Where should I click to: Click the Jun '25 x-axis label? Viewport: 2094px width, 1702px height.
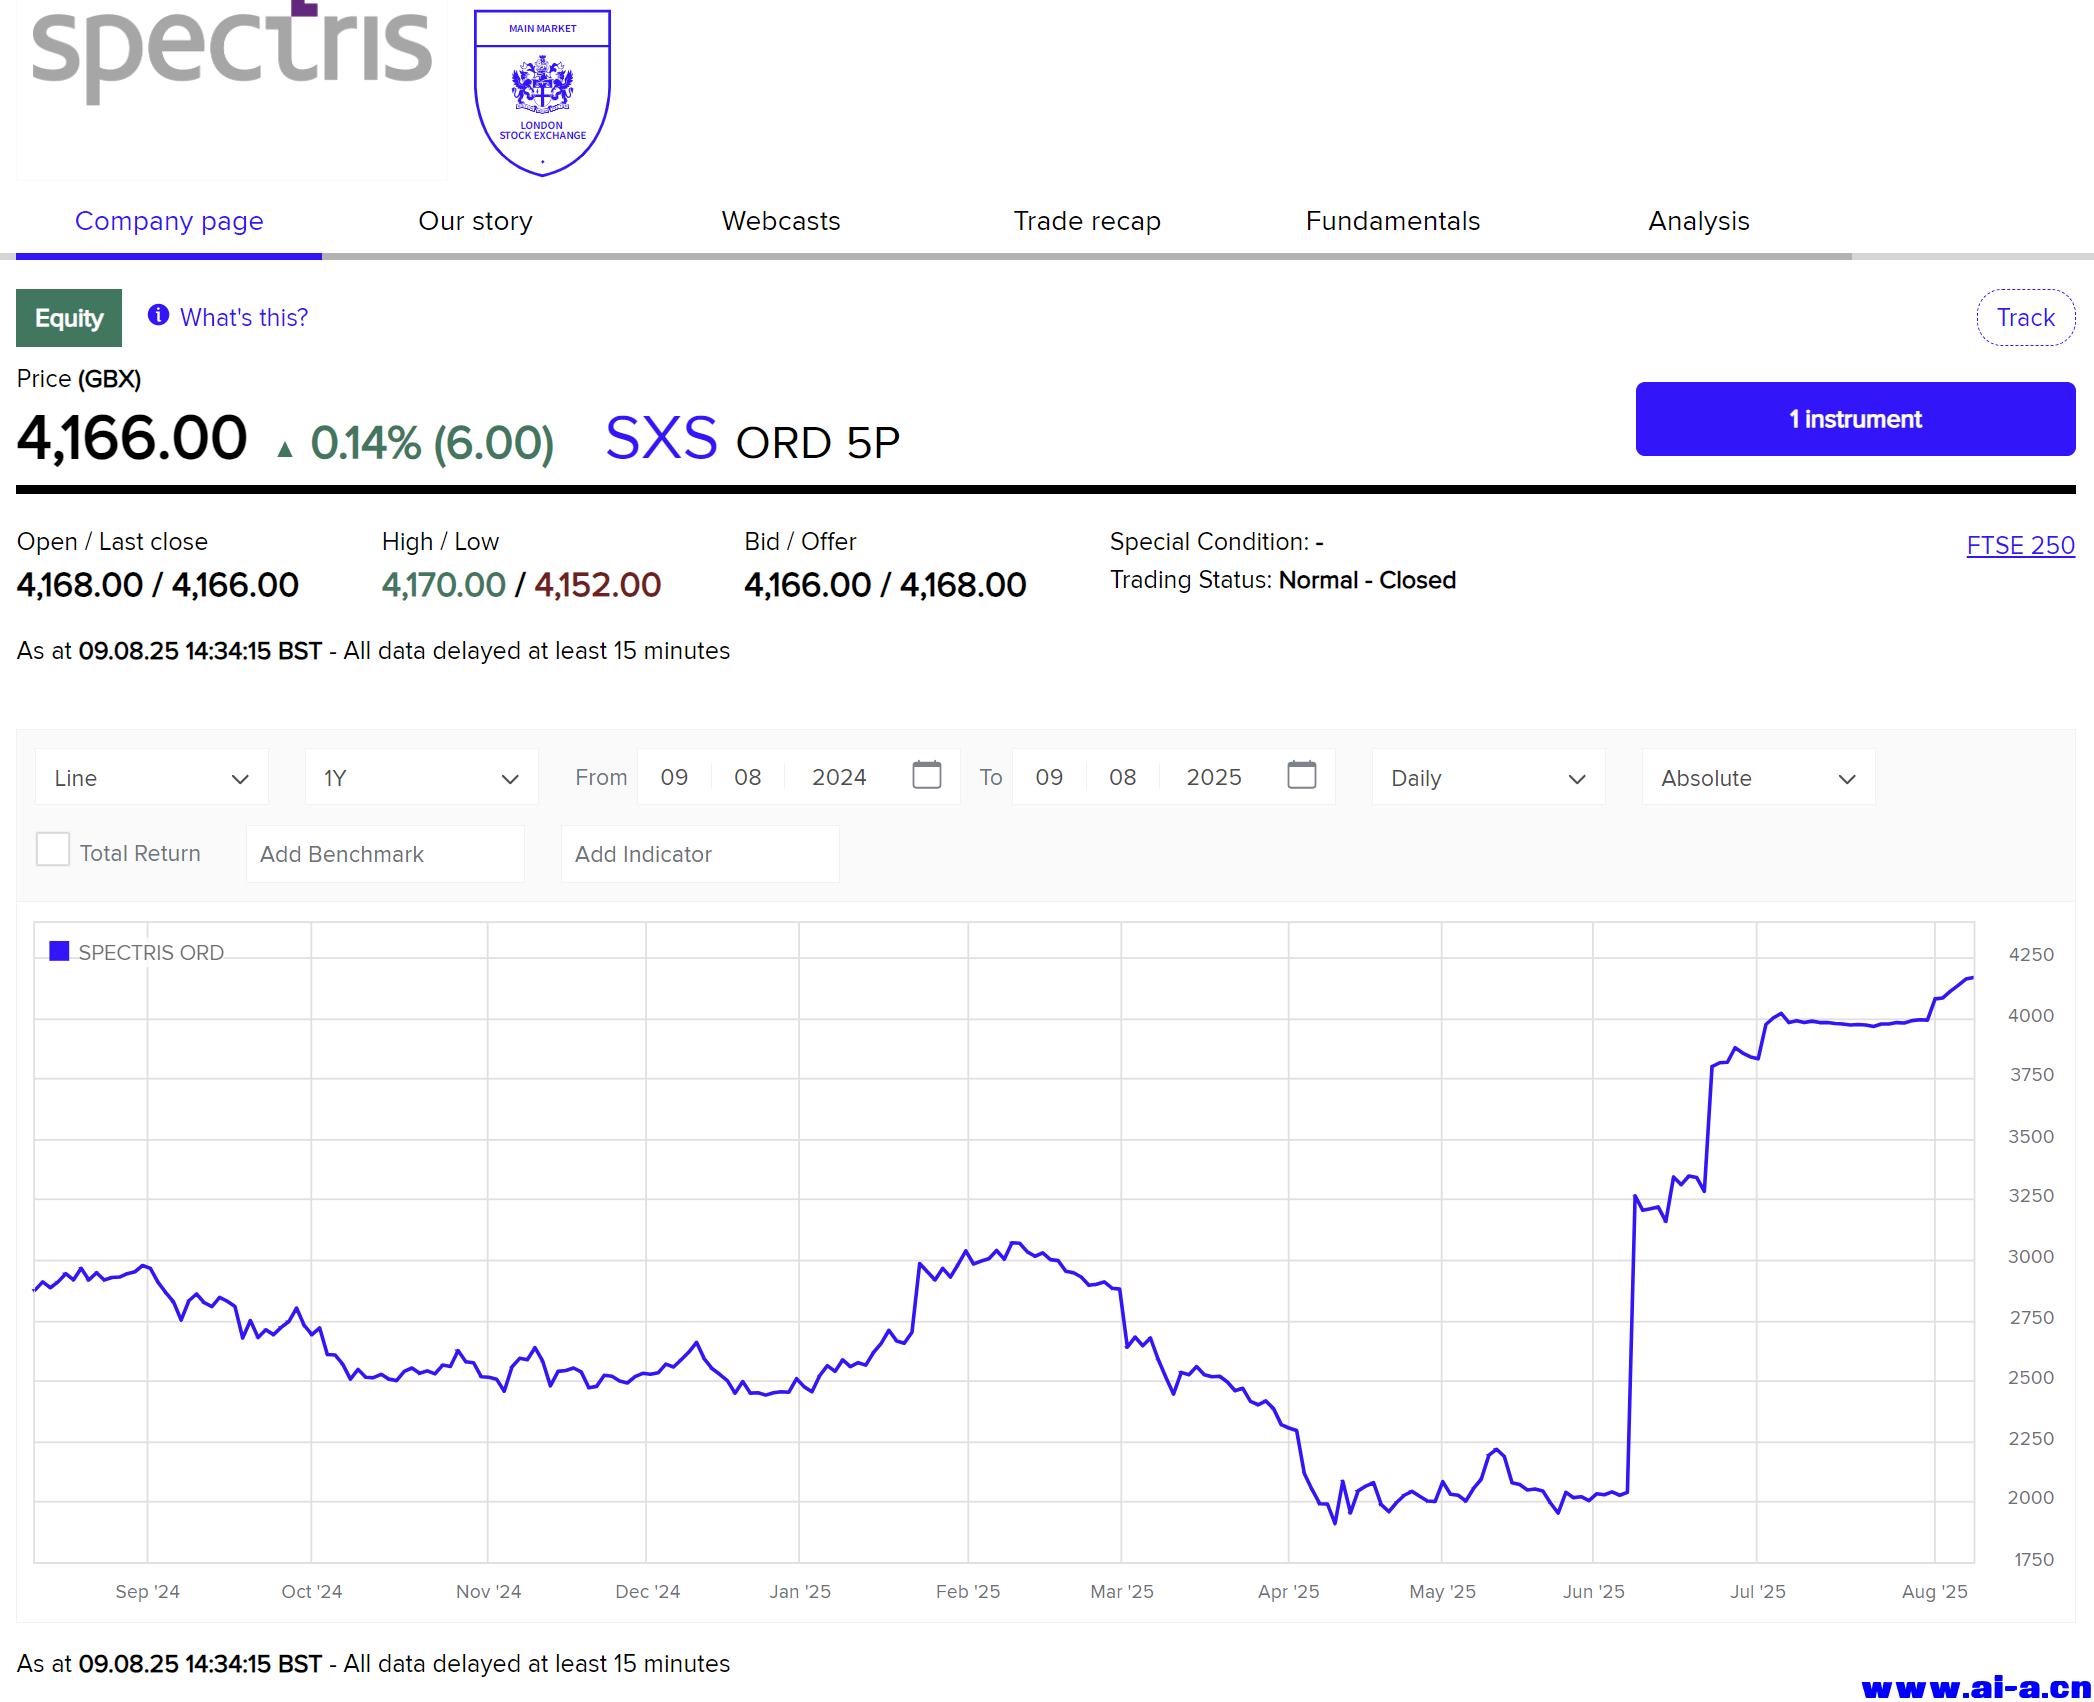coord(1594,1591)
